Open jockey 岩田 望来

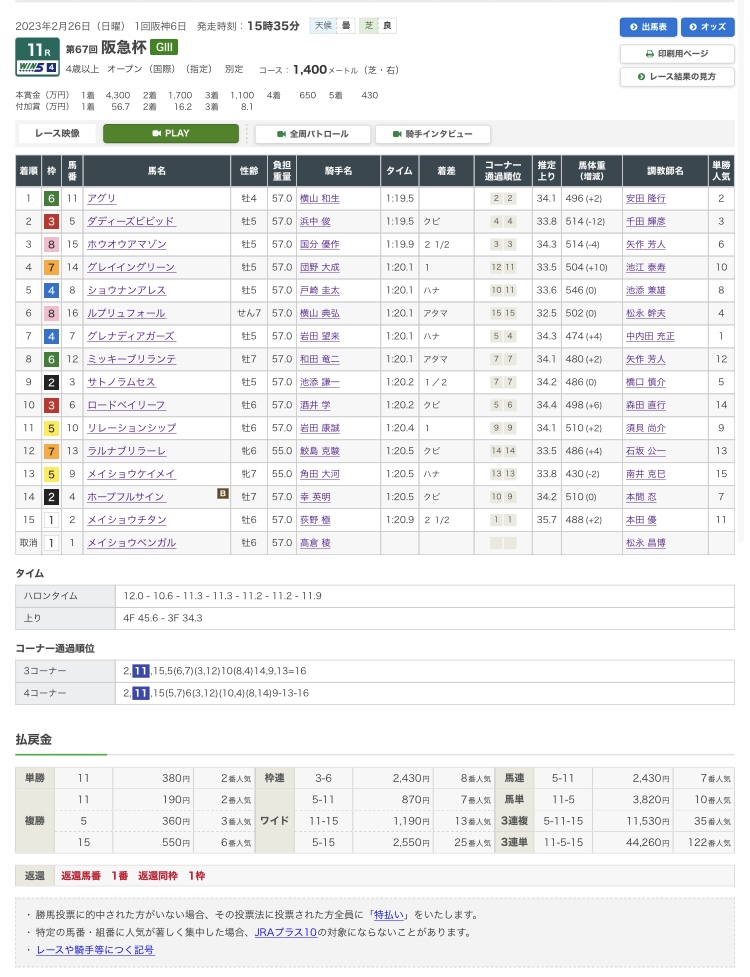(x=320, y=336)
